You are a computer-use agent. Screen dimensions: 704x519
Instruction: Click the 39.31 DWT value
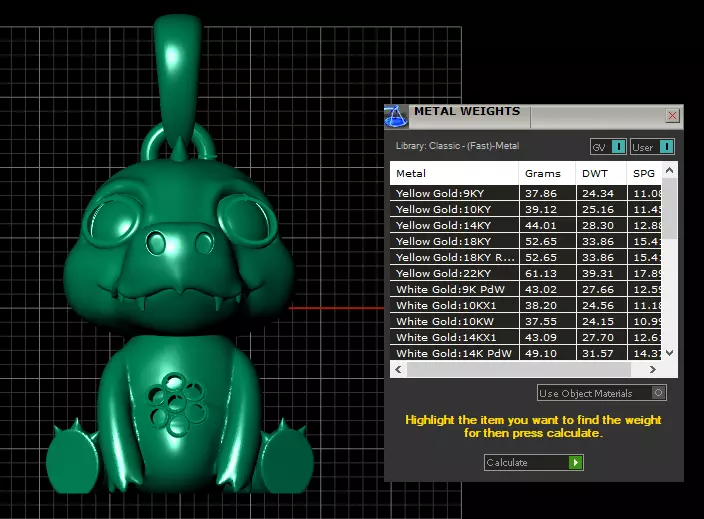(x=598, y=273)
